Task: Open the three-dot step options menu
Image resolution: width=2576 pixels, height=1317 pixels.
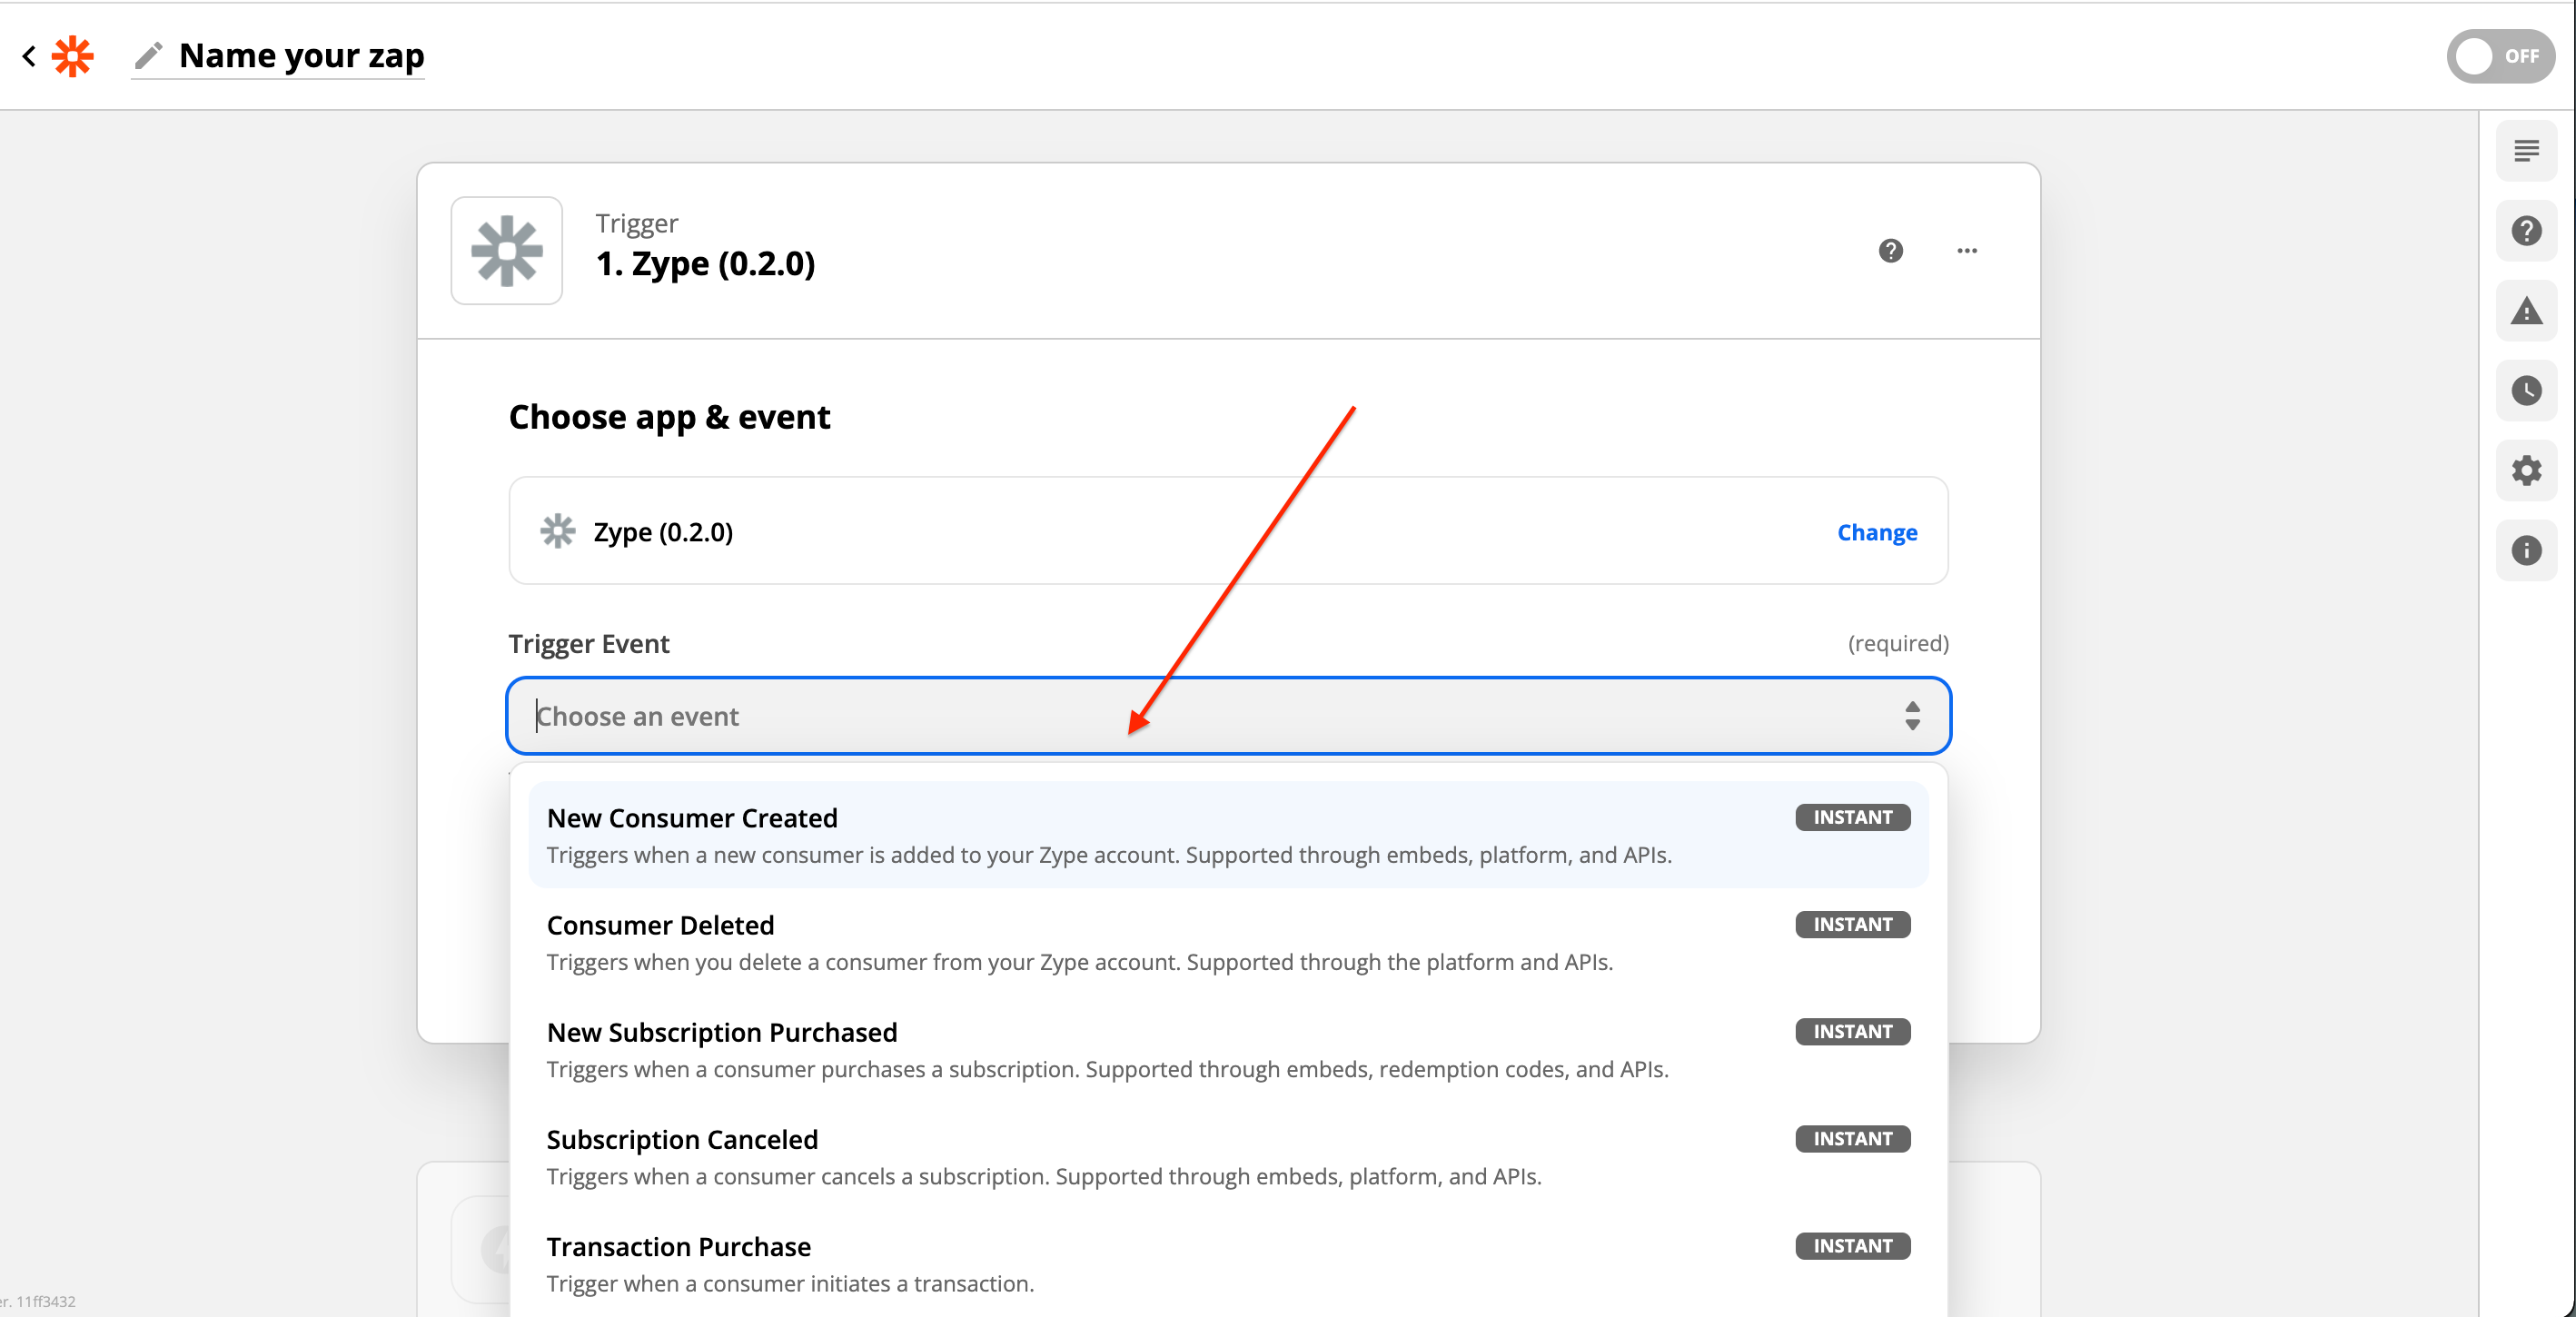Action: coord(1967,250)
